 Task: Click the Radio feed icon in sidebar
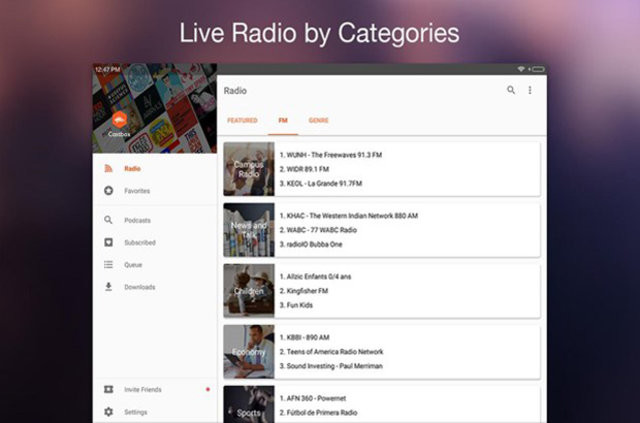108,168
